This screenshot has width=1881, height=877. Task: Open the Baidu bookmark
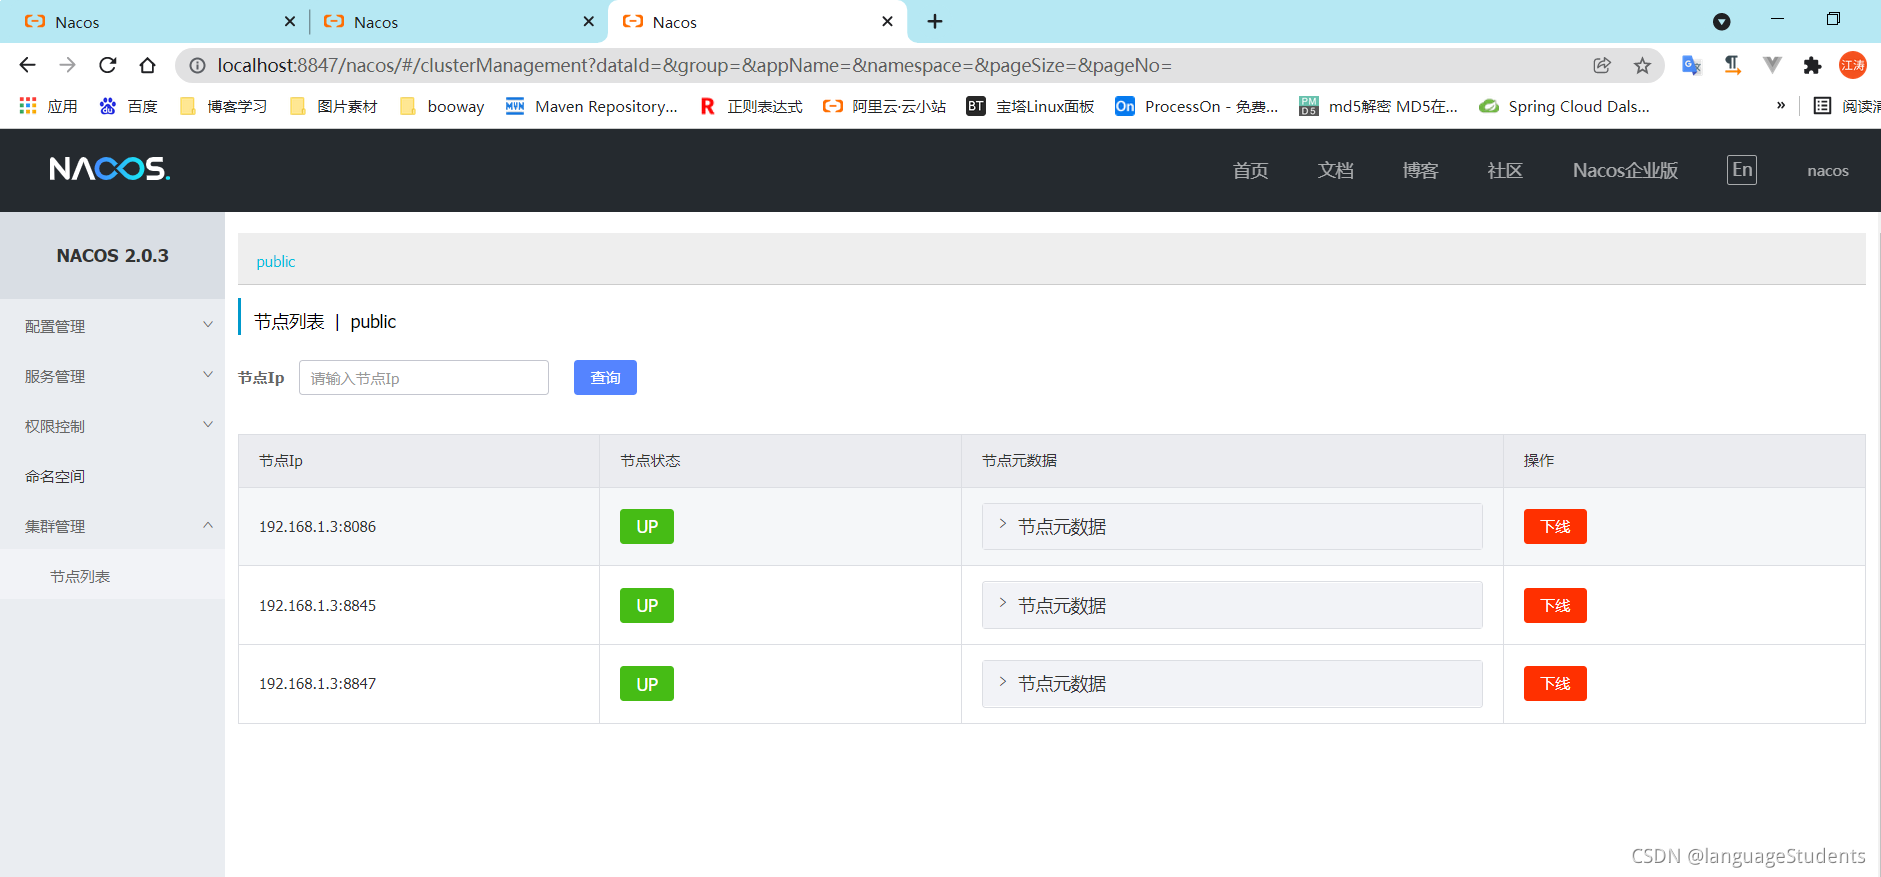click(128, 106)
